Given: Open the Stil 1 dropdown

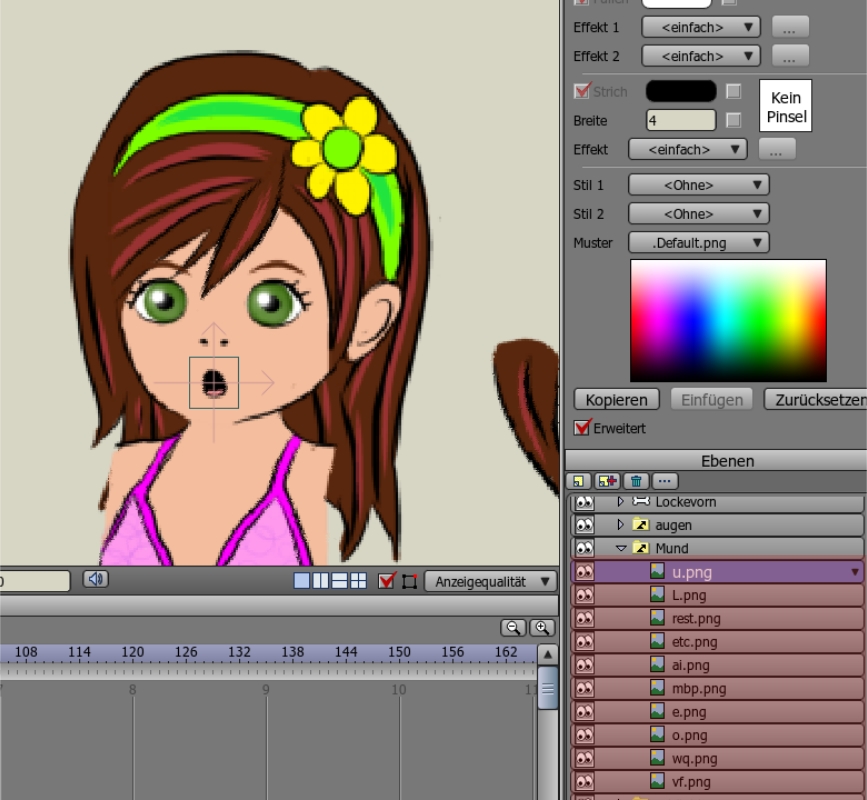Looking at the screenshot, I should coord(698,185).
